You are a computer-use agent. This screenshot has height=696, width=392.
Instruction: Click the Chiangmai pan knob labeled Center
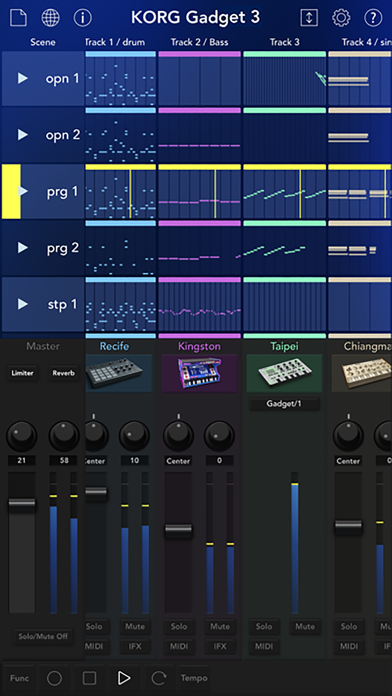[x=348, y=436]
